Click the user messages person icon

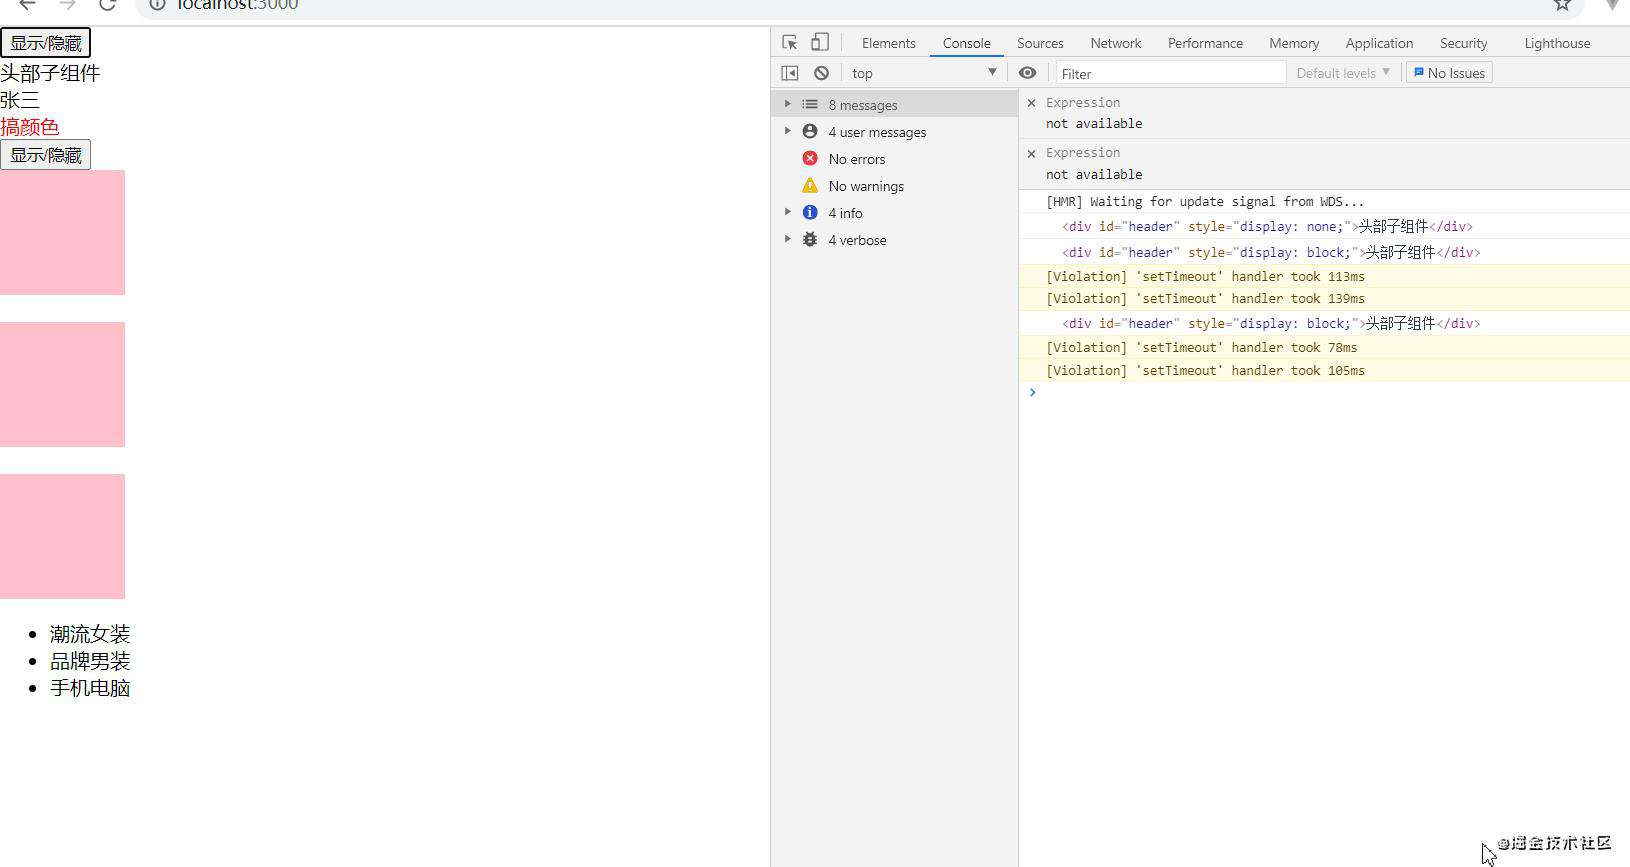(x=810, y=132)
